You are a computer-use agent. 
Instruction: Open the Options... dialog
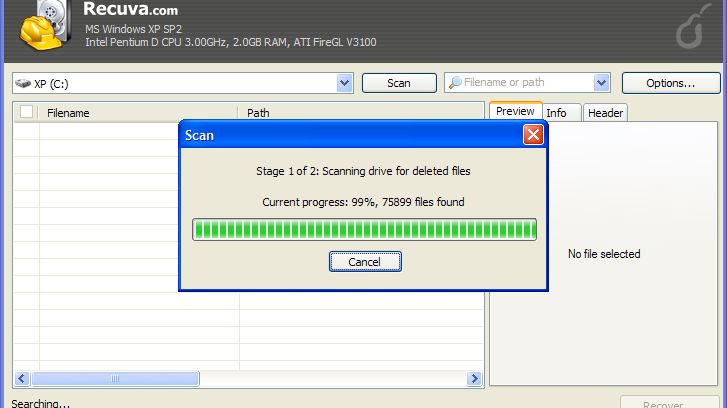[x=671, y=83]
